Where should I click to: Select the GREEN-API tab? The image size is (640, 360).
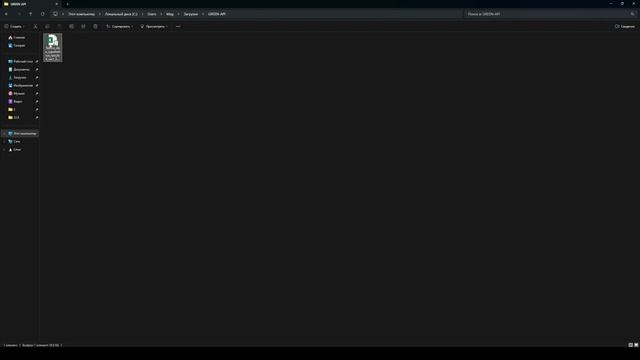[31, 4]
